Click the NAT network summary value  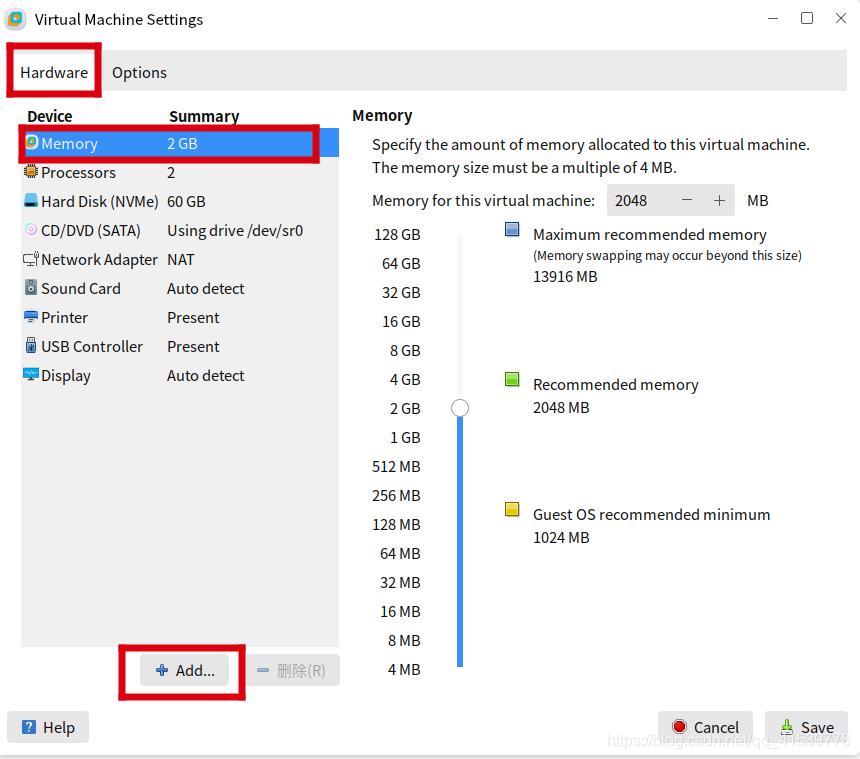pyautogui.click(x=180, y=260)
